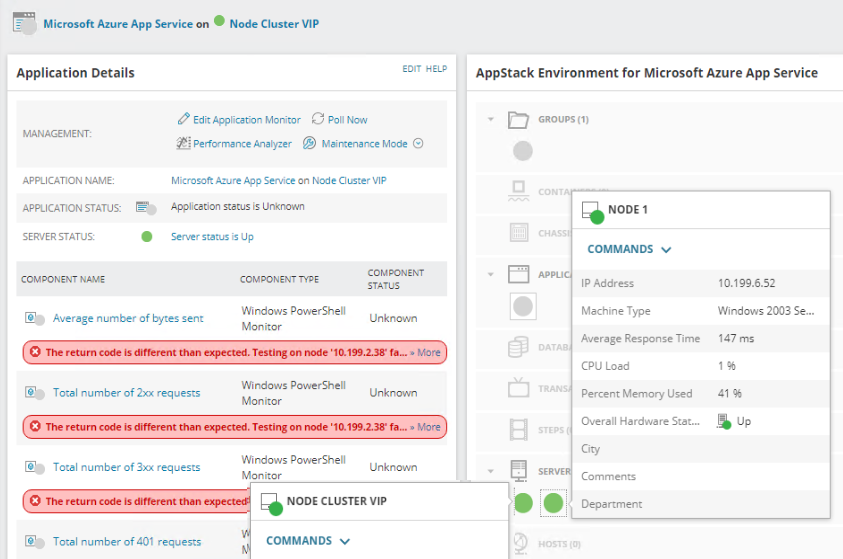Click the pencil icon for Edit Application Monitor
The image size is (843, 559).
tap(183, 118)
